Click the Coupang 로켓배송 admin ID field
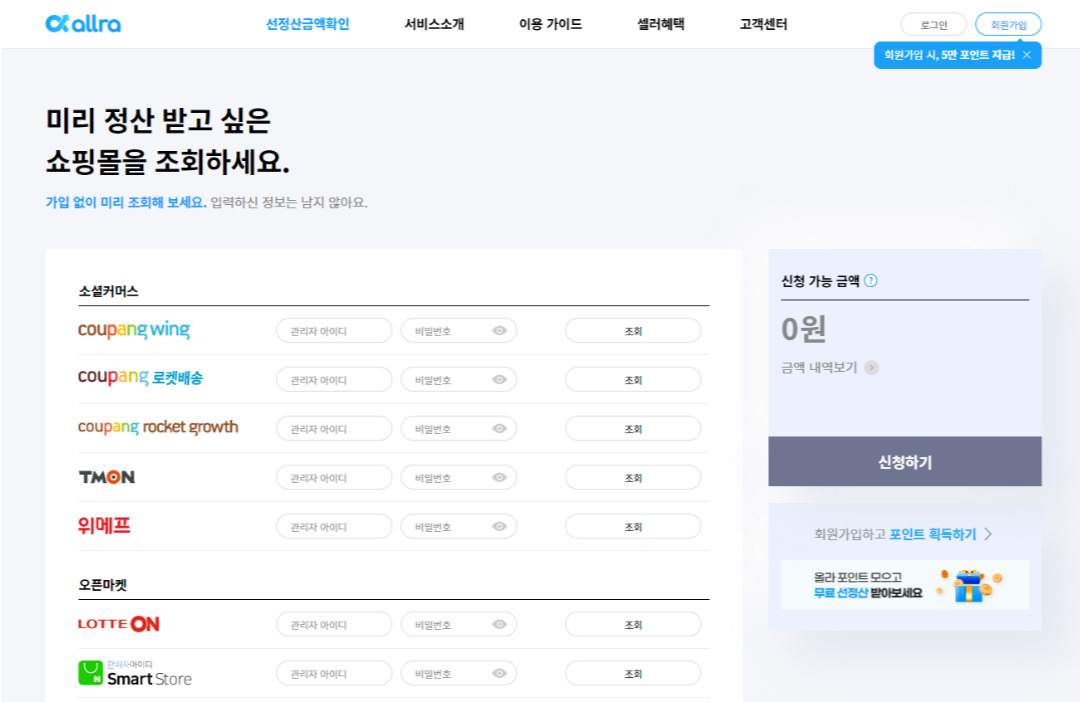1080x702 pixels. (x=334, y=380)
